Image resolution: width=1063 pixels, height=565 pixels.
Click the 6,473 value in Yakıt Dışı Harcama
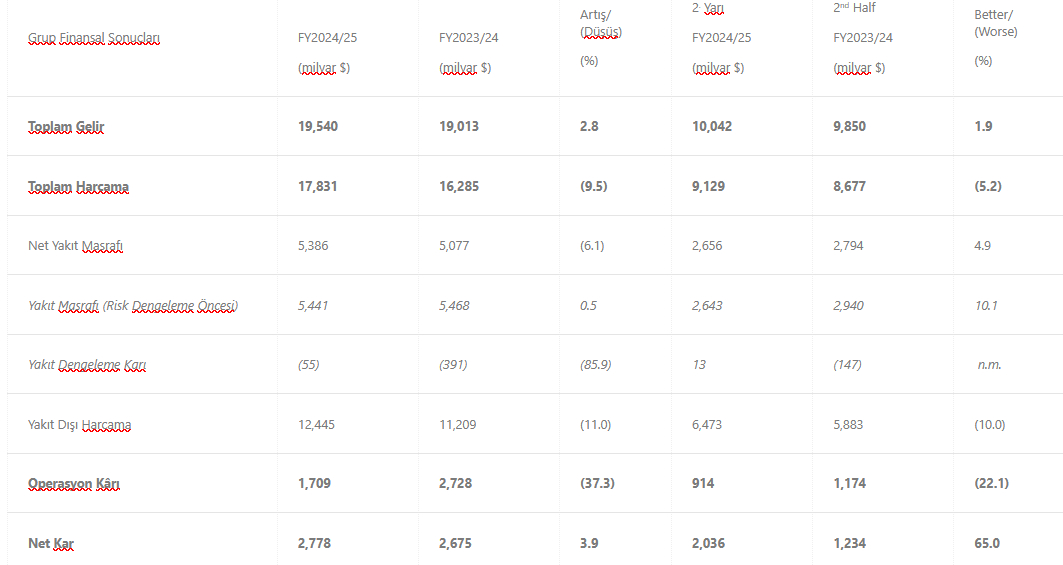[712, 425]
